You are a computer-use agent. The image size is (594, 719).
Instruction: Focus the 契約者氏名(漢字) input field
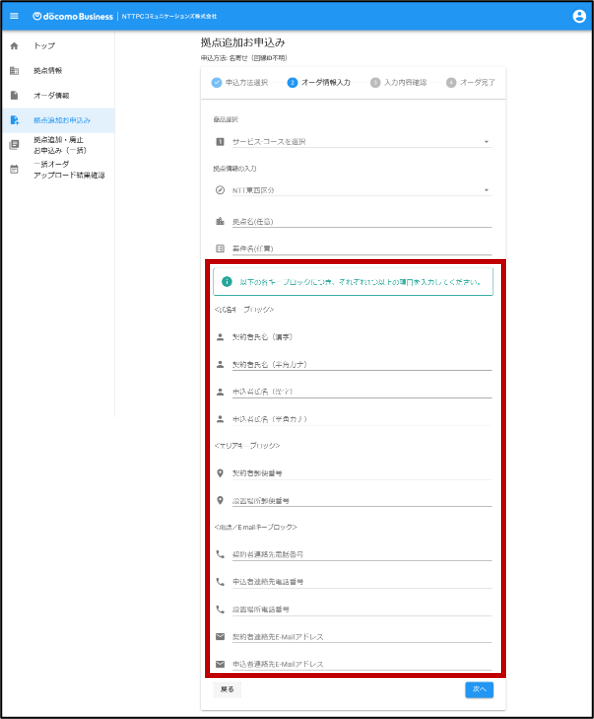pos(361,337)
